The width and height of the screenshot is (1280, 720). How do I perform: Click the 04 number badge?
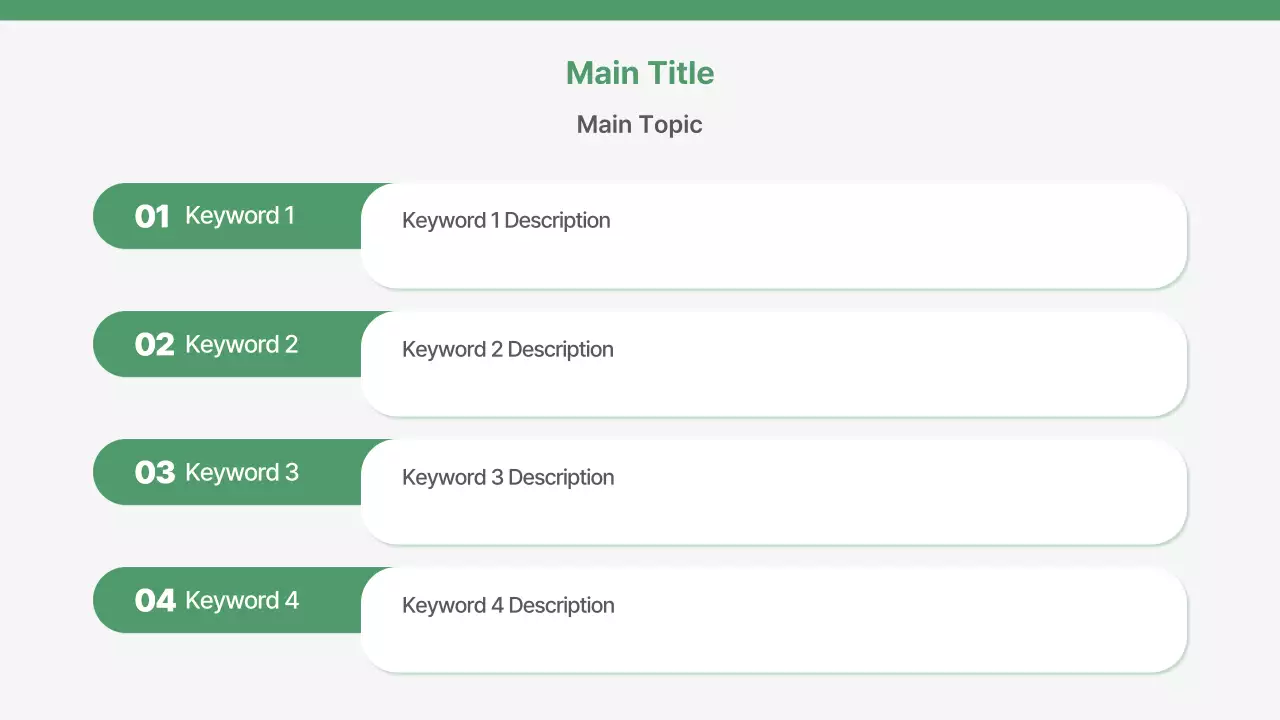[x=156, y=600]
